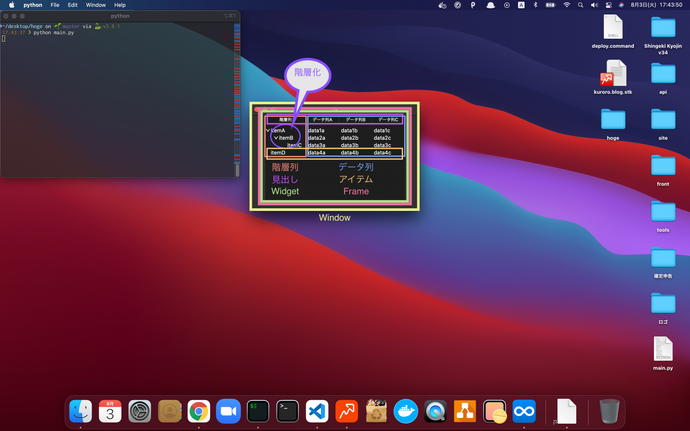
Task: Open QuickTime Player from the Dock
Action: click(435, 411)
